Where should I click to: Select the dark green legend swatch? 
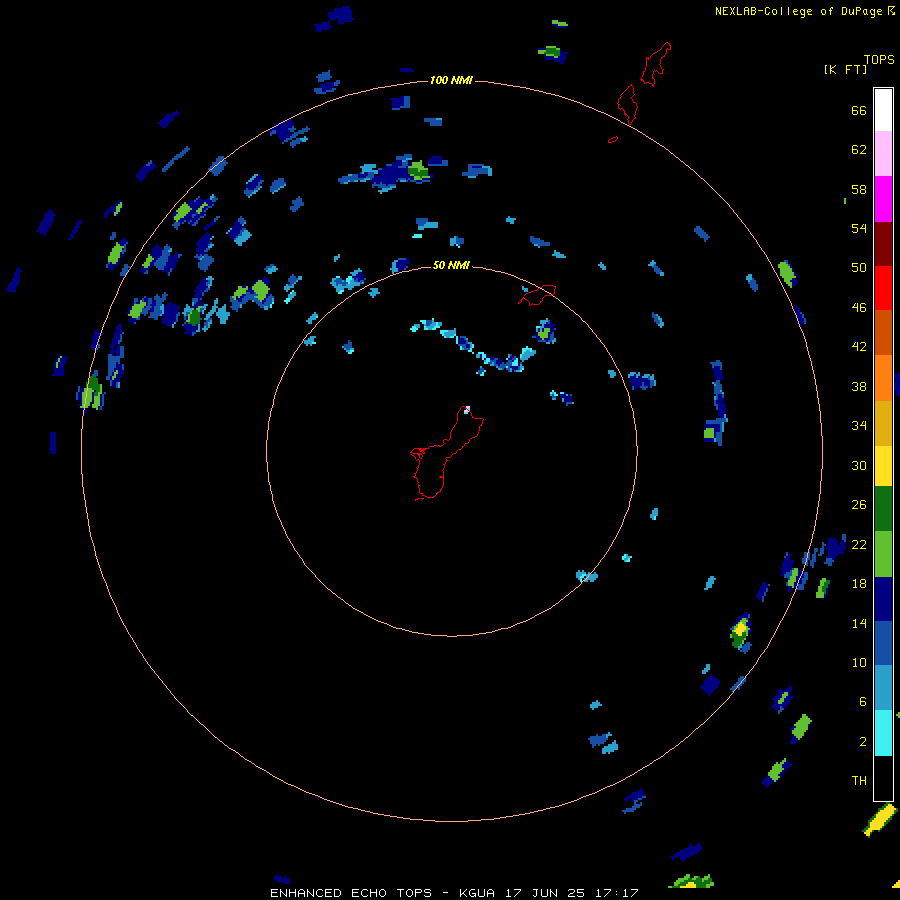tap(883, 509)
